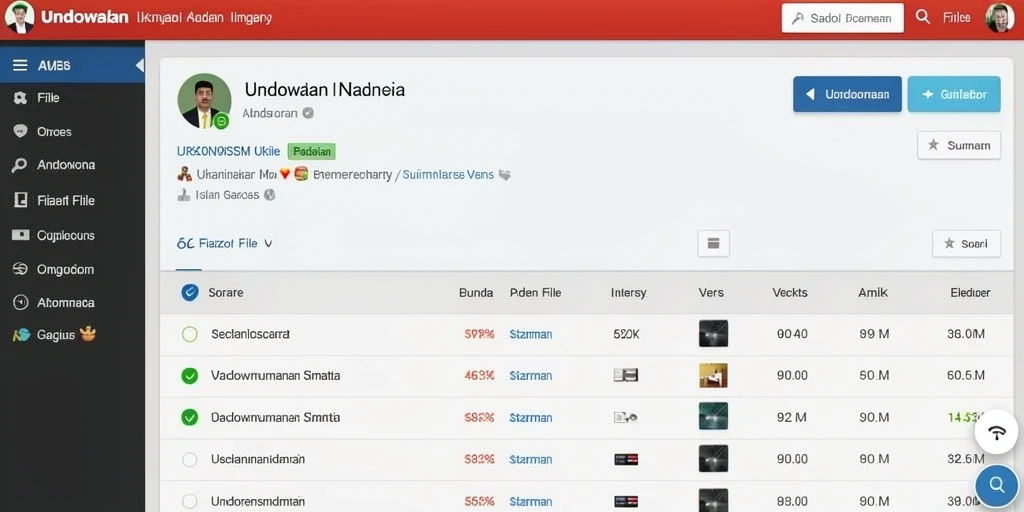Click the 463% value in Vadowmumanan Smatta row

(x=479, y=376)
